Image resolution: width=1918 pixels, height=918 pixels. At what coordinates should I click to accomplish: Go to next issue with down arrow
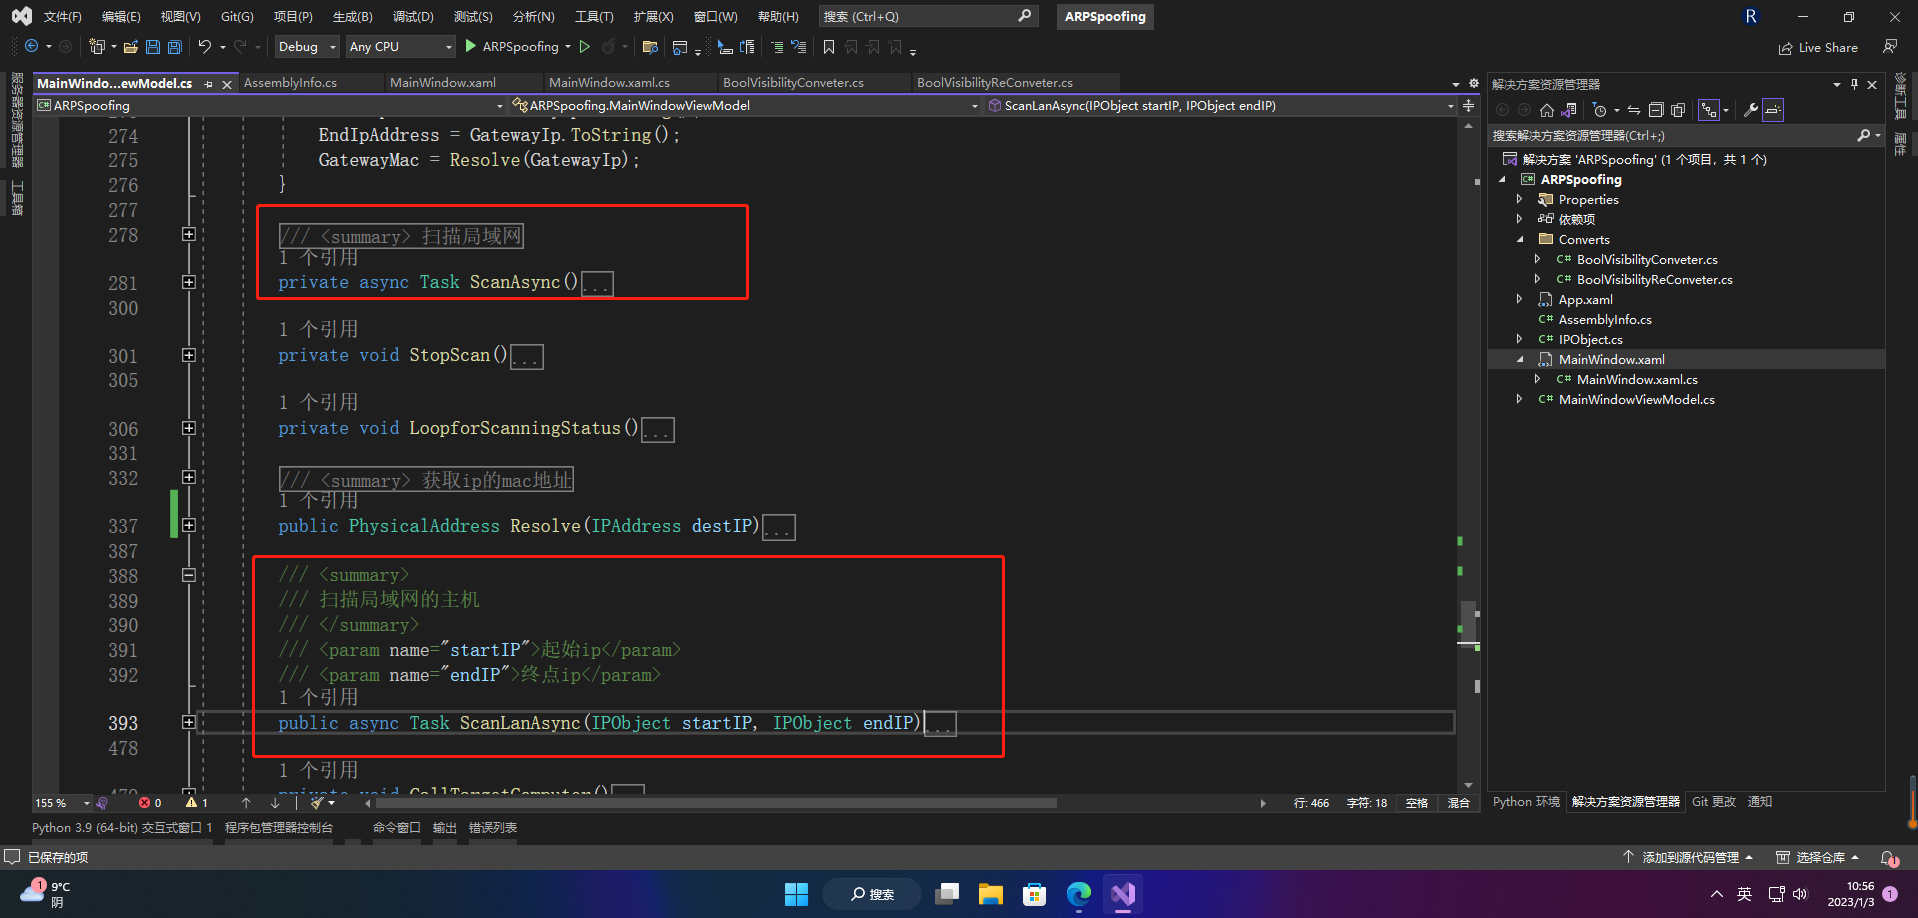coord(275,802)
